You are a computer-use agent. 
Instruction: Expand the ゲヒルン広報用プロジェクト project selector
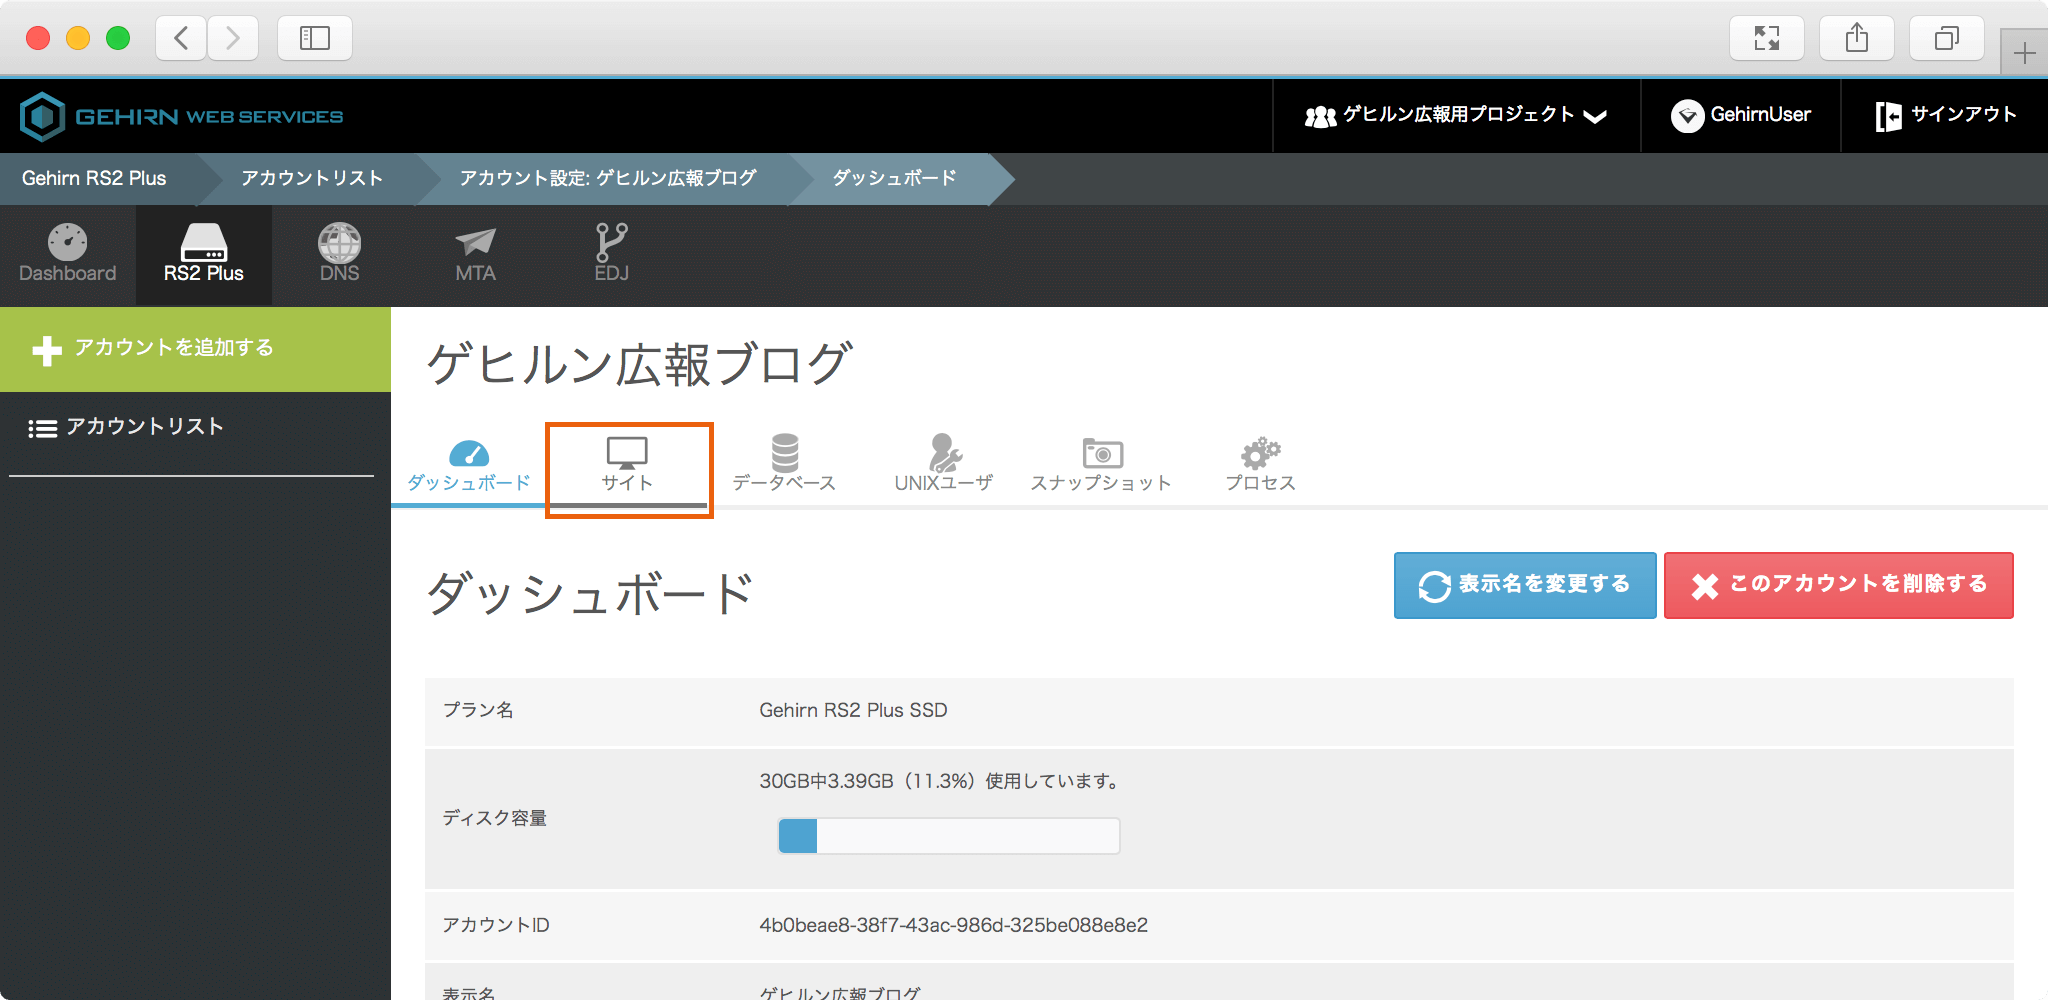1455,115
